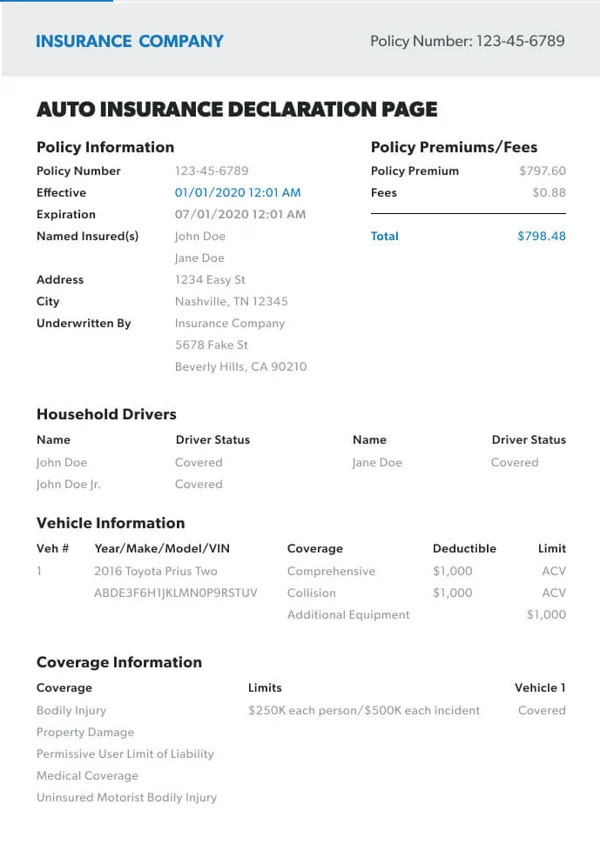The width and height of the screenshot is (600, 844).
Task: Click the Additional Equipment coverage row
Action: 348,615
